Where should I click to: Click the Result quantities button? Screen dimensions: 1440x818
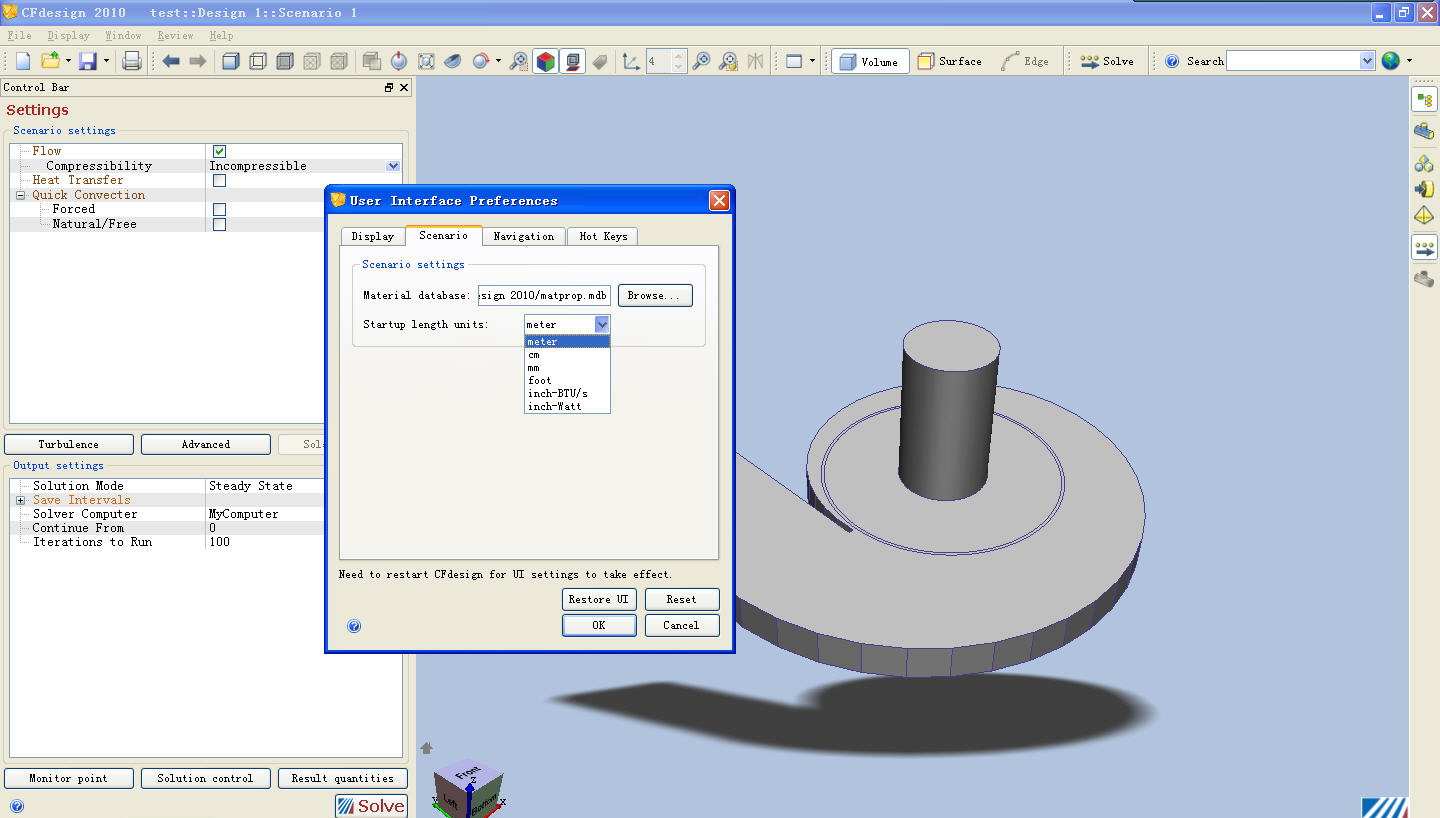[342, 778]
